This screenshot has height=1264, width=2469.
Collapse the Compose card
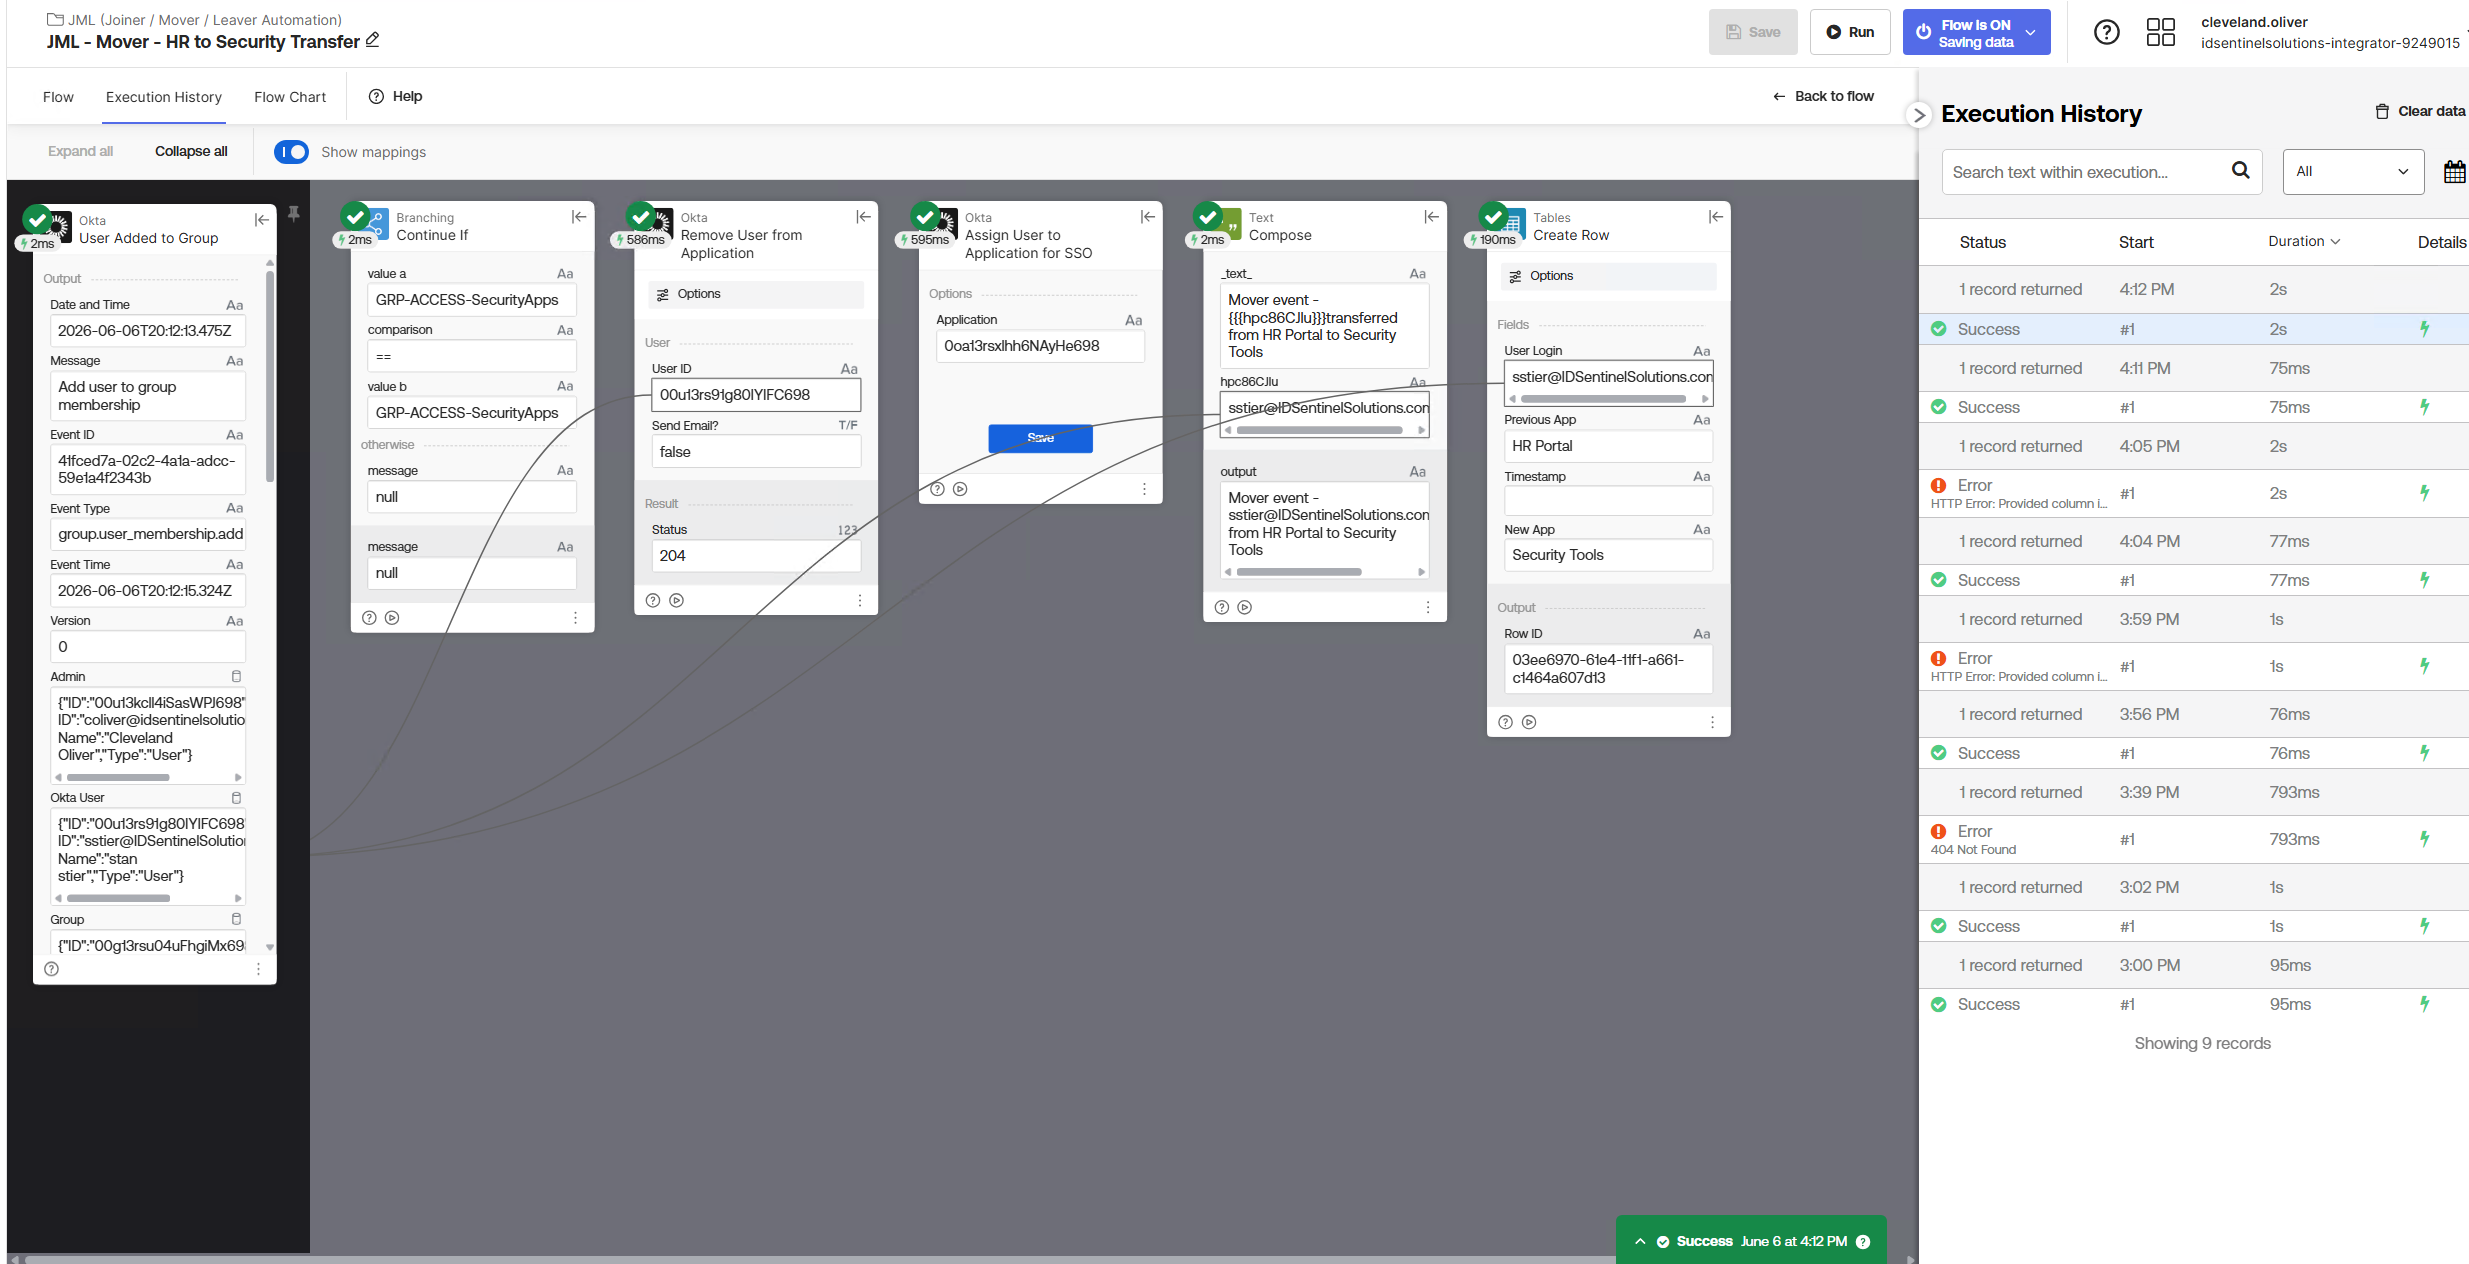tap(1431, 217)
